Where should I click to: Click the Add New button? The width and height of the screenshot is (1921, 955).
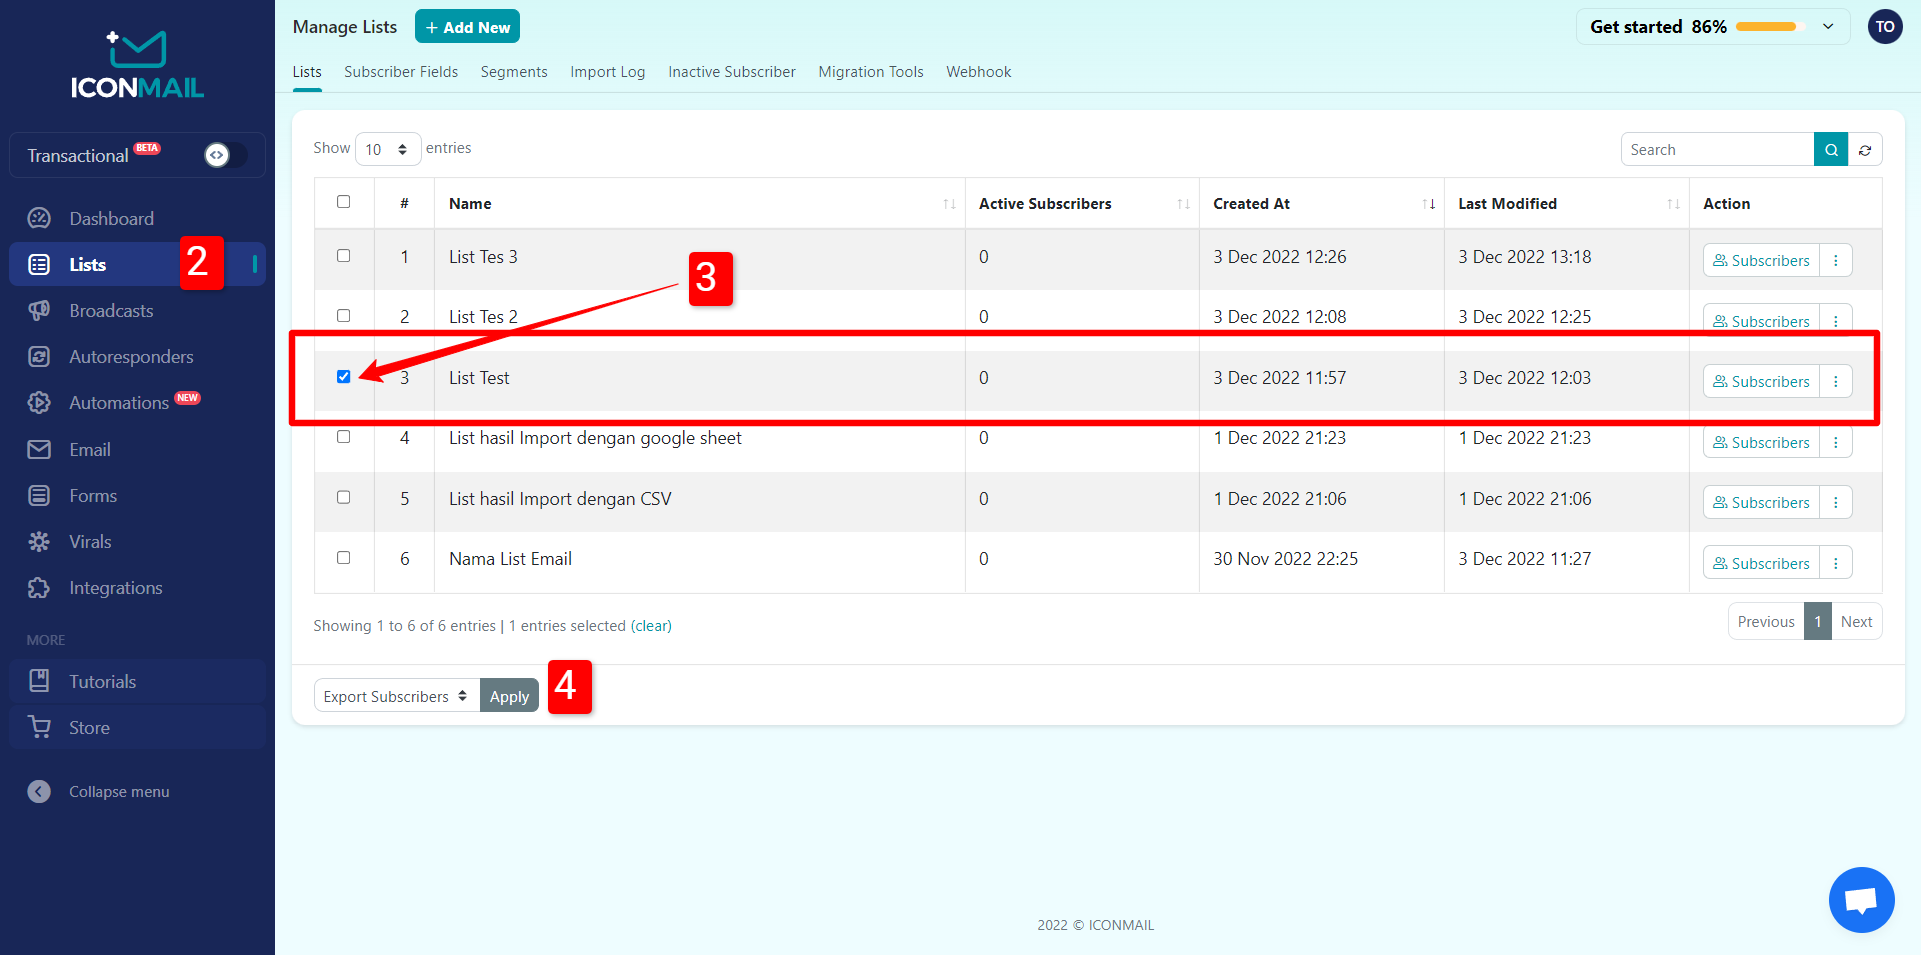click(467, 27)
